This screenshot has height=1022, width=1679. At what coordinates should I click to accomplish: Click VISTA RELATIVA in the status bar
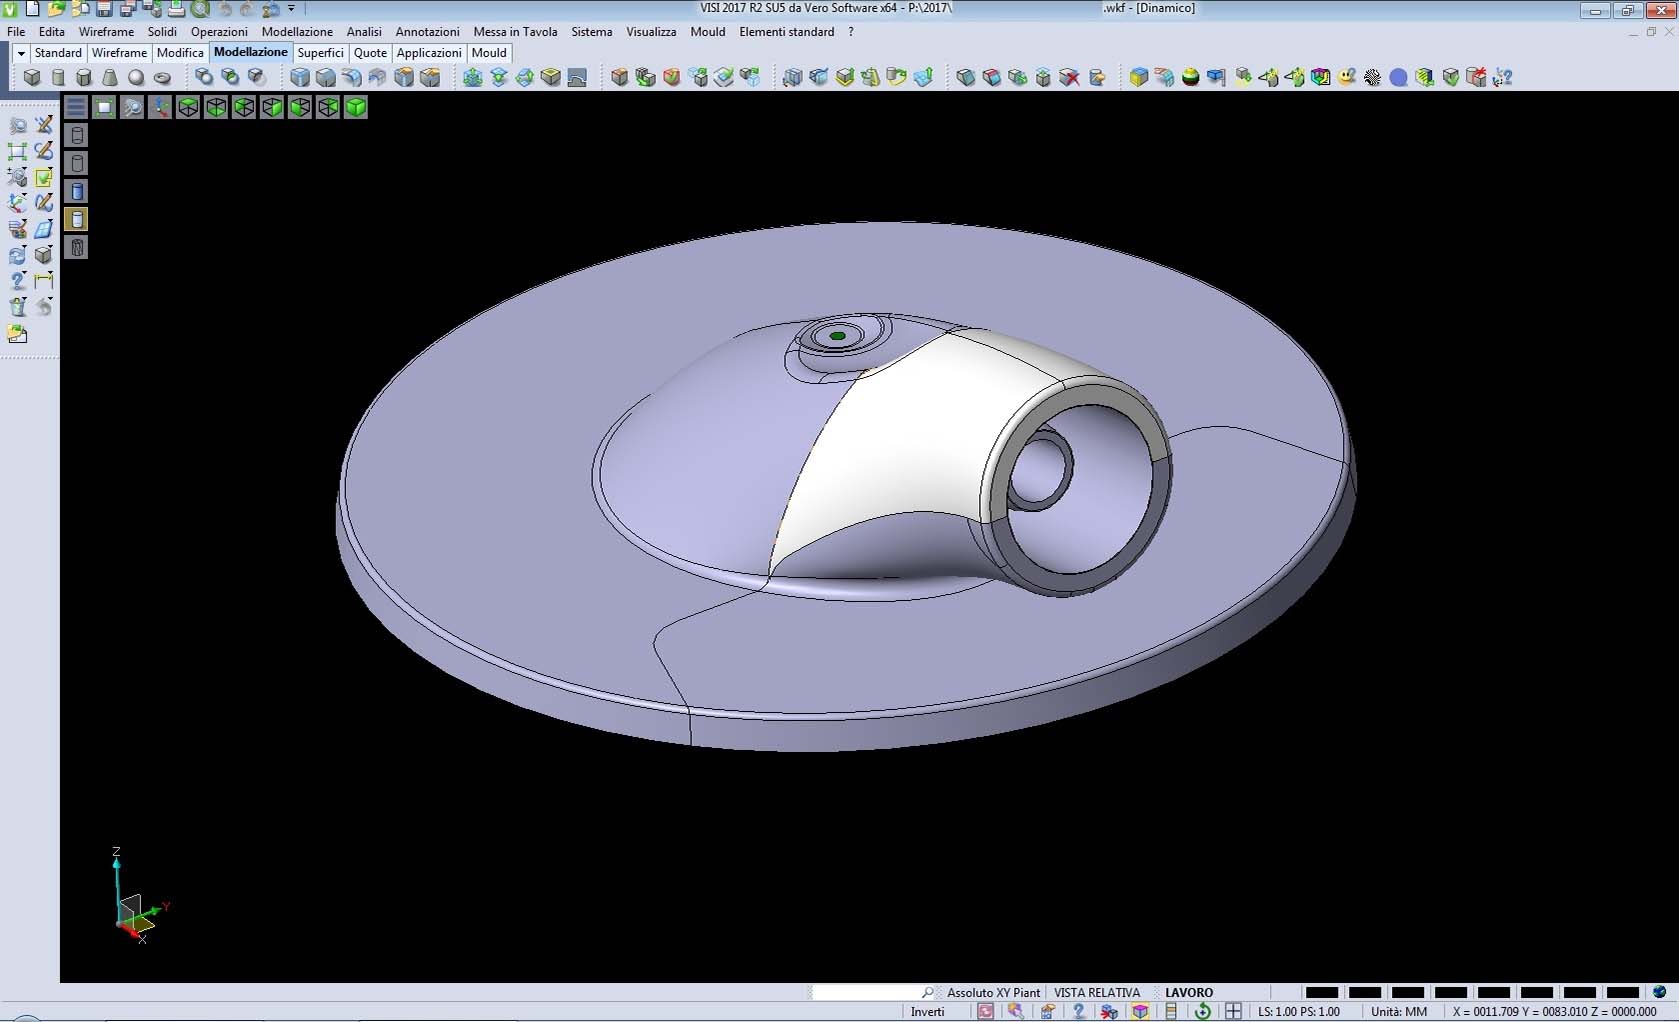1097,992
